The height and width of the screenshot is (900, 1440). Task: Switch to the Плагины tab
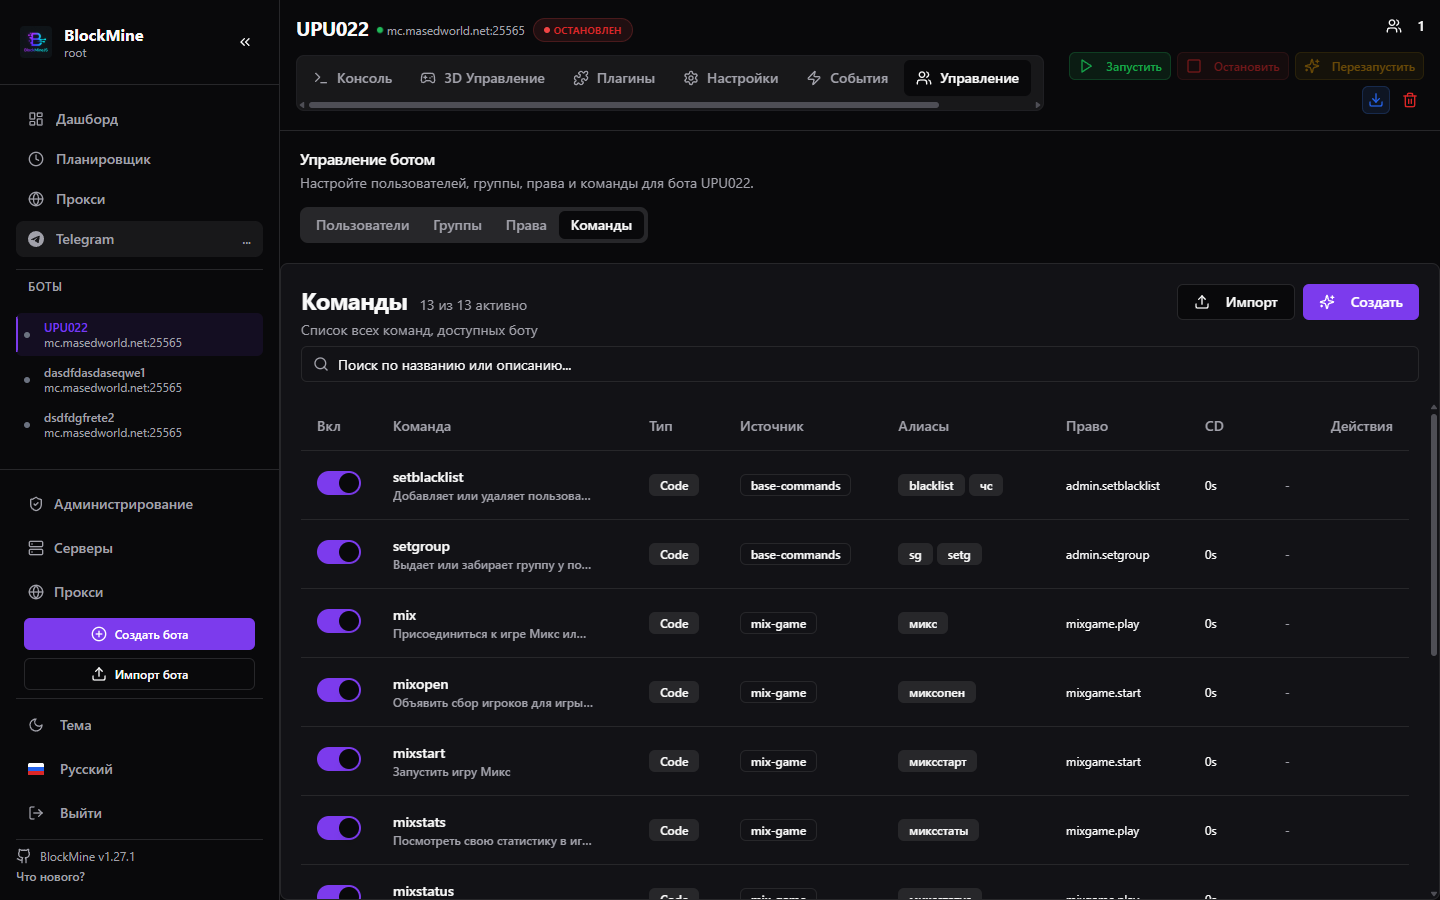click(x=614, y=78)
